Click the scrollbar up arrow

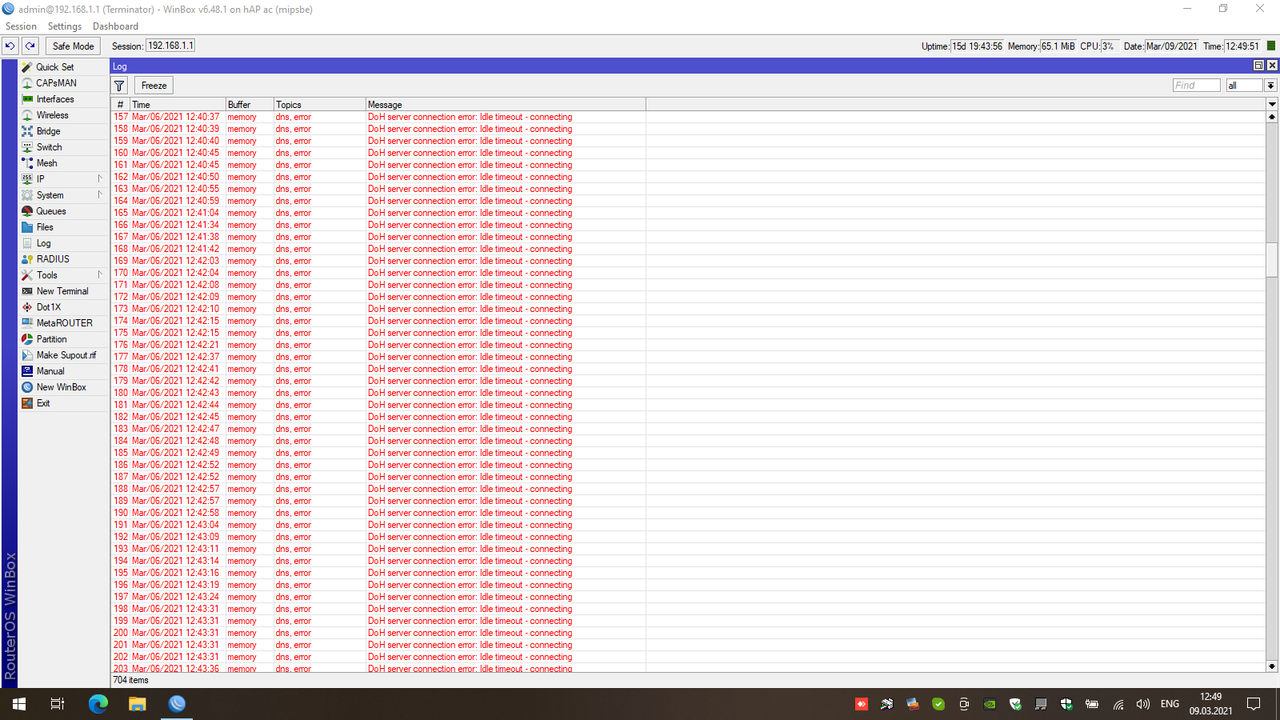pyautogui.click(x=1272, y=116)
